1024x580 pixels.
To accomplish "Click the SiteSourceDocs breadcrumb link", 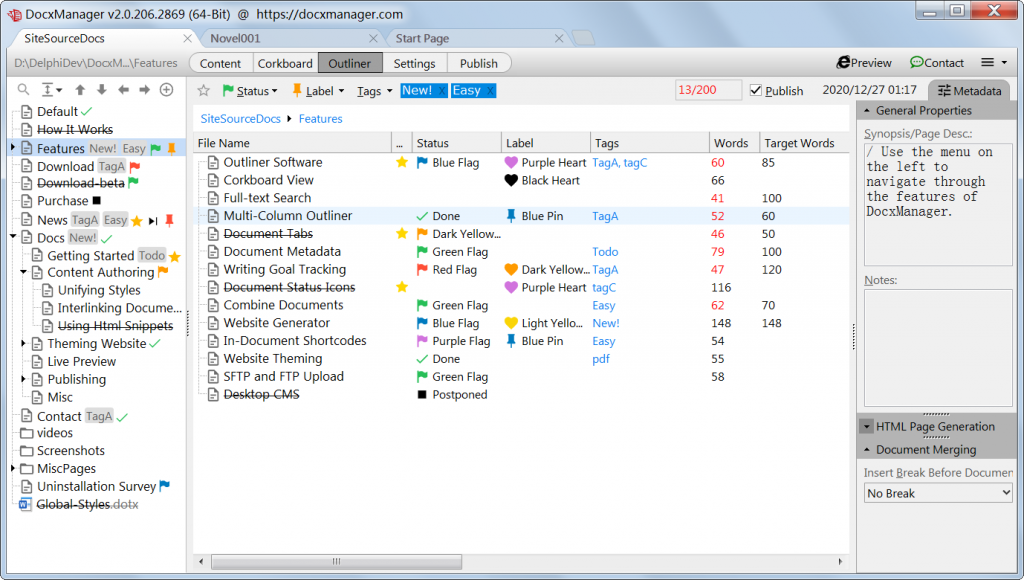I will tap(240, 119).
